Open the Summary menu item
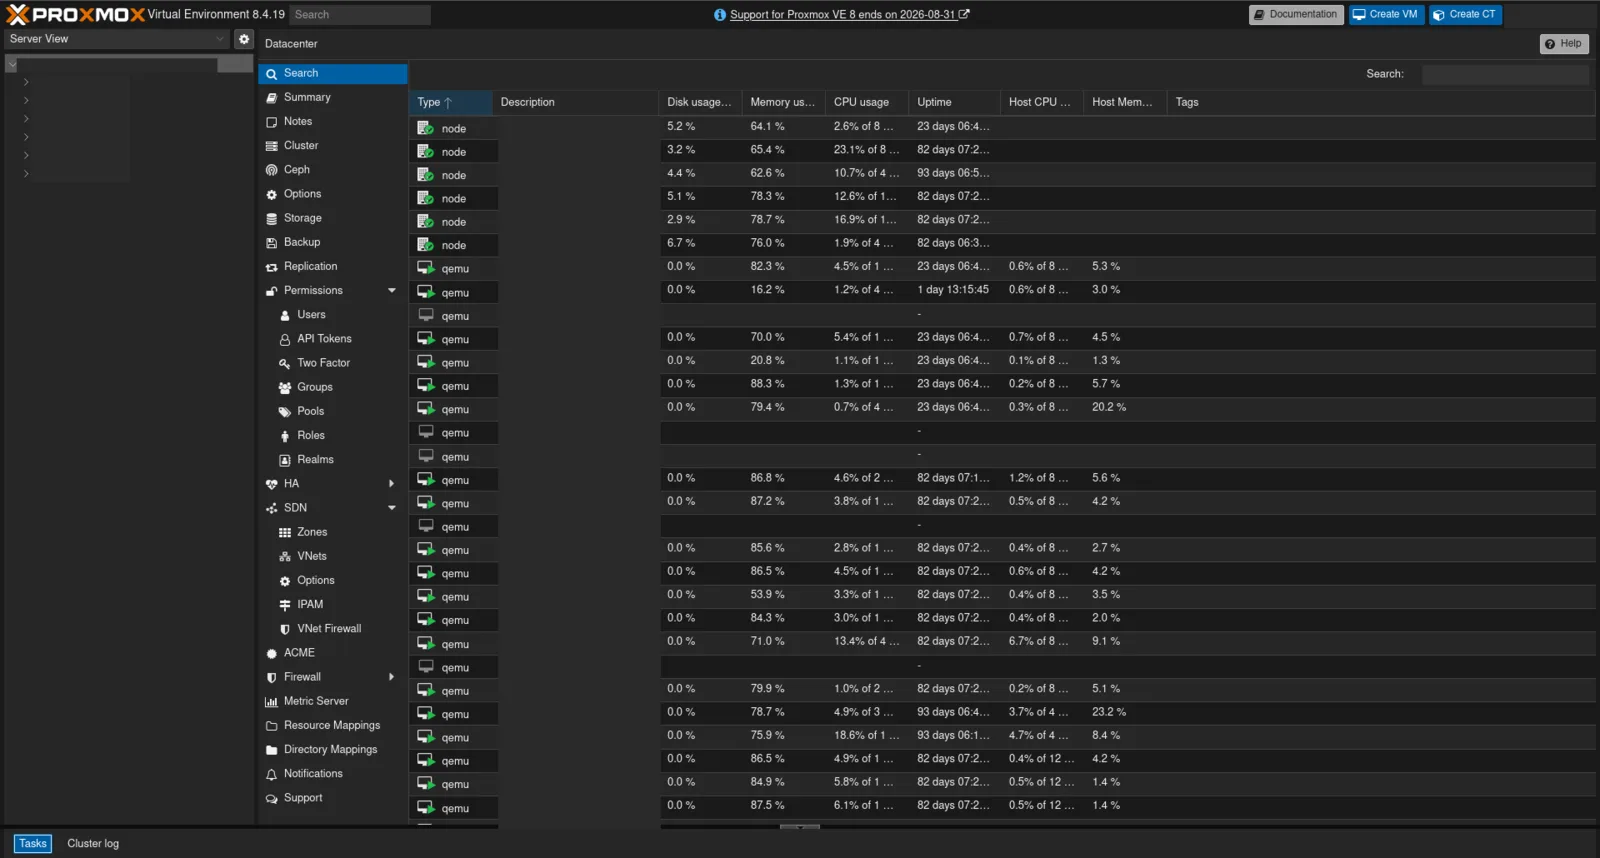Image resolution: width=1600 pixels, height=858 pixels. (333, 97)
